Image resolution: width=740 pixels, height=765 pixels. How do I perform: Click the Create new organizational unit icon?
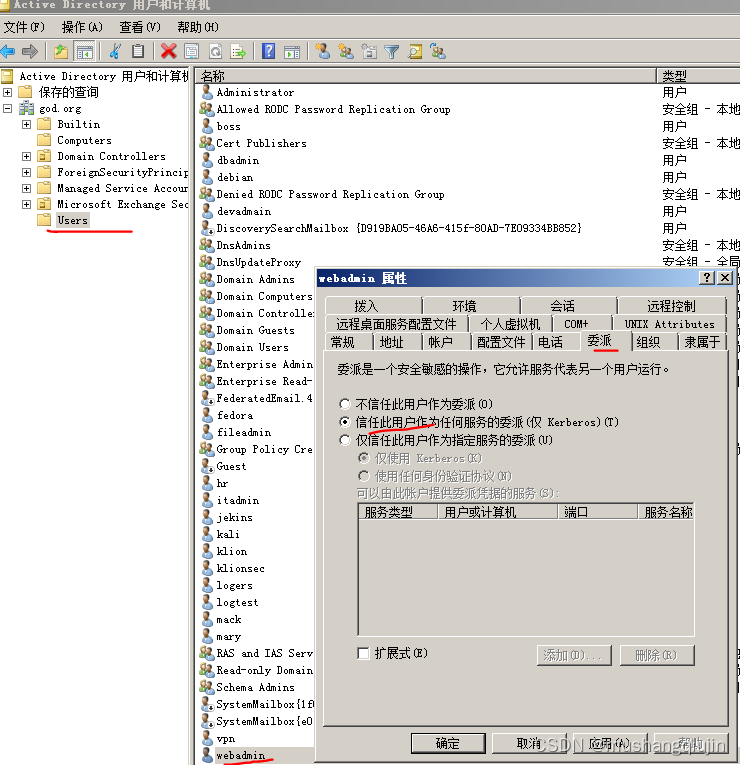(x=369, y=51)
